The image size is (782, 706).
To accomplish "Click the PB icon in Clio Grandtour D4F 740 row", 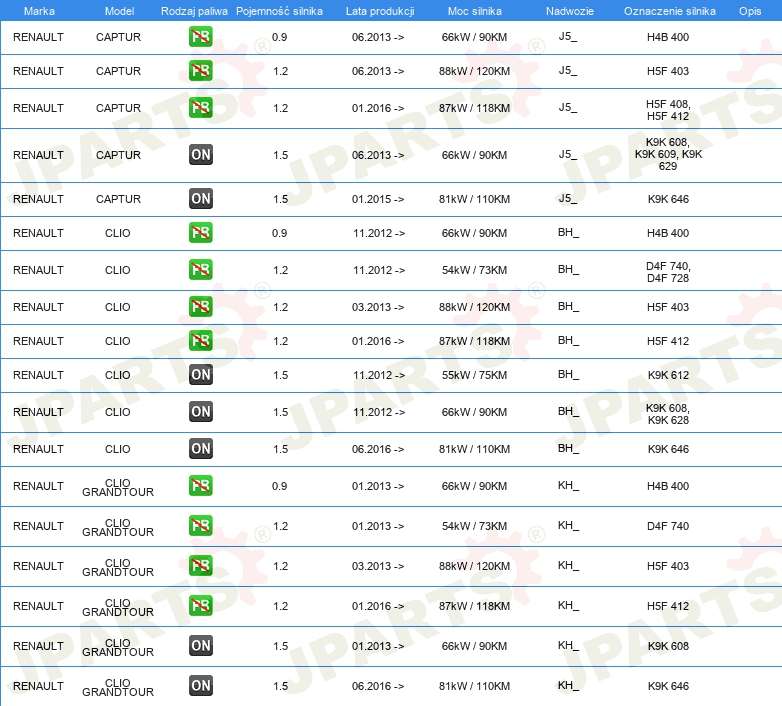I will [200, 526].
